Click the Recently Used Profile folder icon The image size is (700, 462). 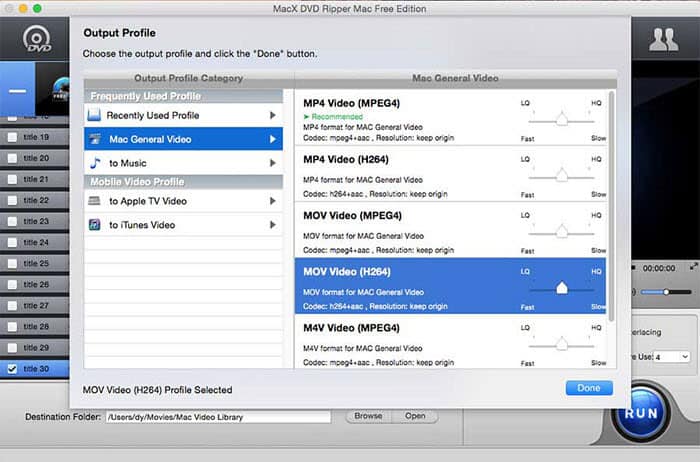(x=94, y=115)
